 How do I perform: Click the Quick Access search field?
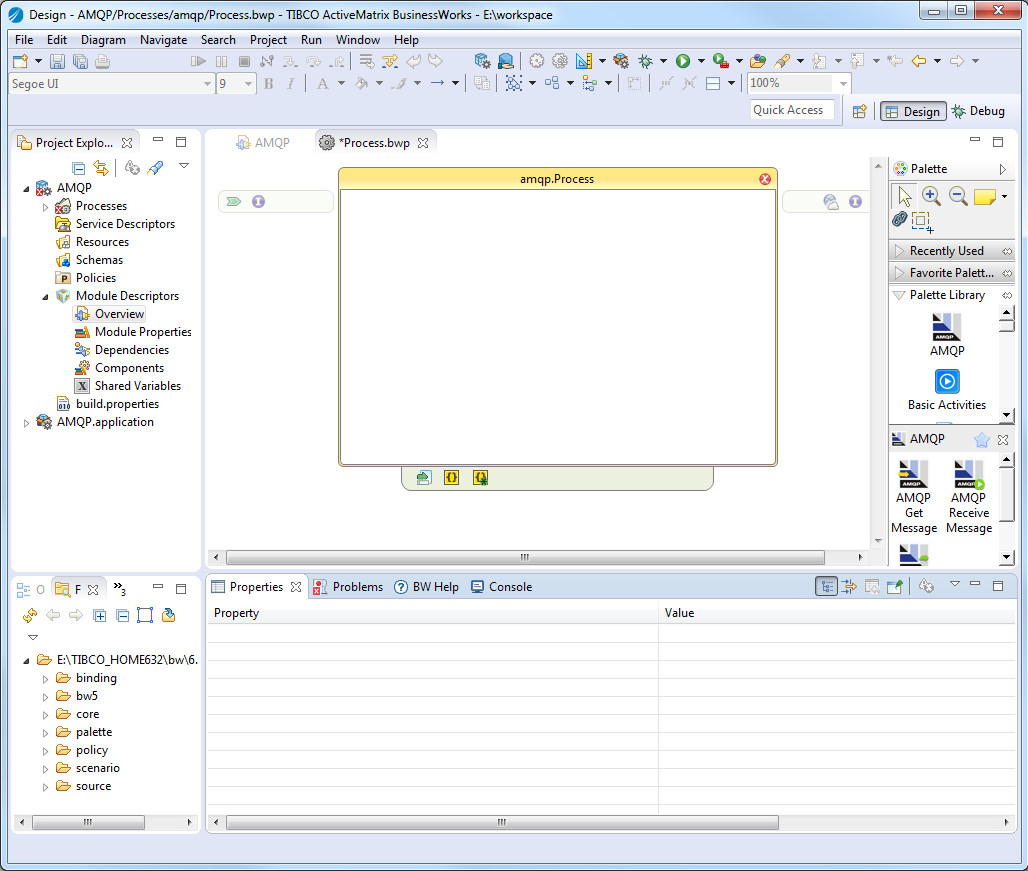tap(792, 110)
